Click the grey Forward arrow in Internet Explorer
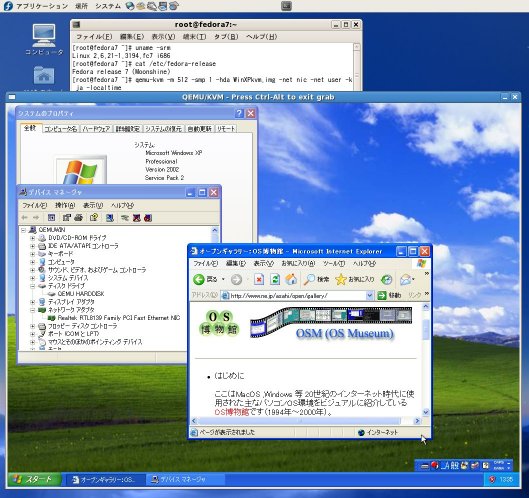This screenshot has width=529, height=498. [x=236, y=279]
